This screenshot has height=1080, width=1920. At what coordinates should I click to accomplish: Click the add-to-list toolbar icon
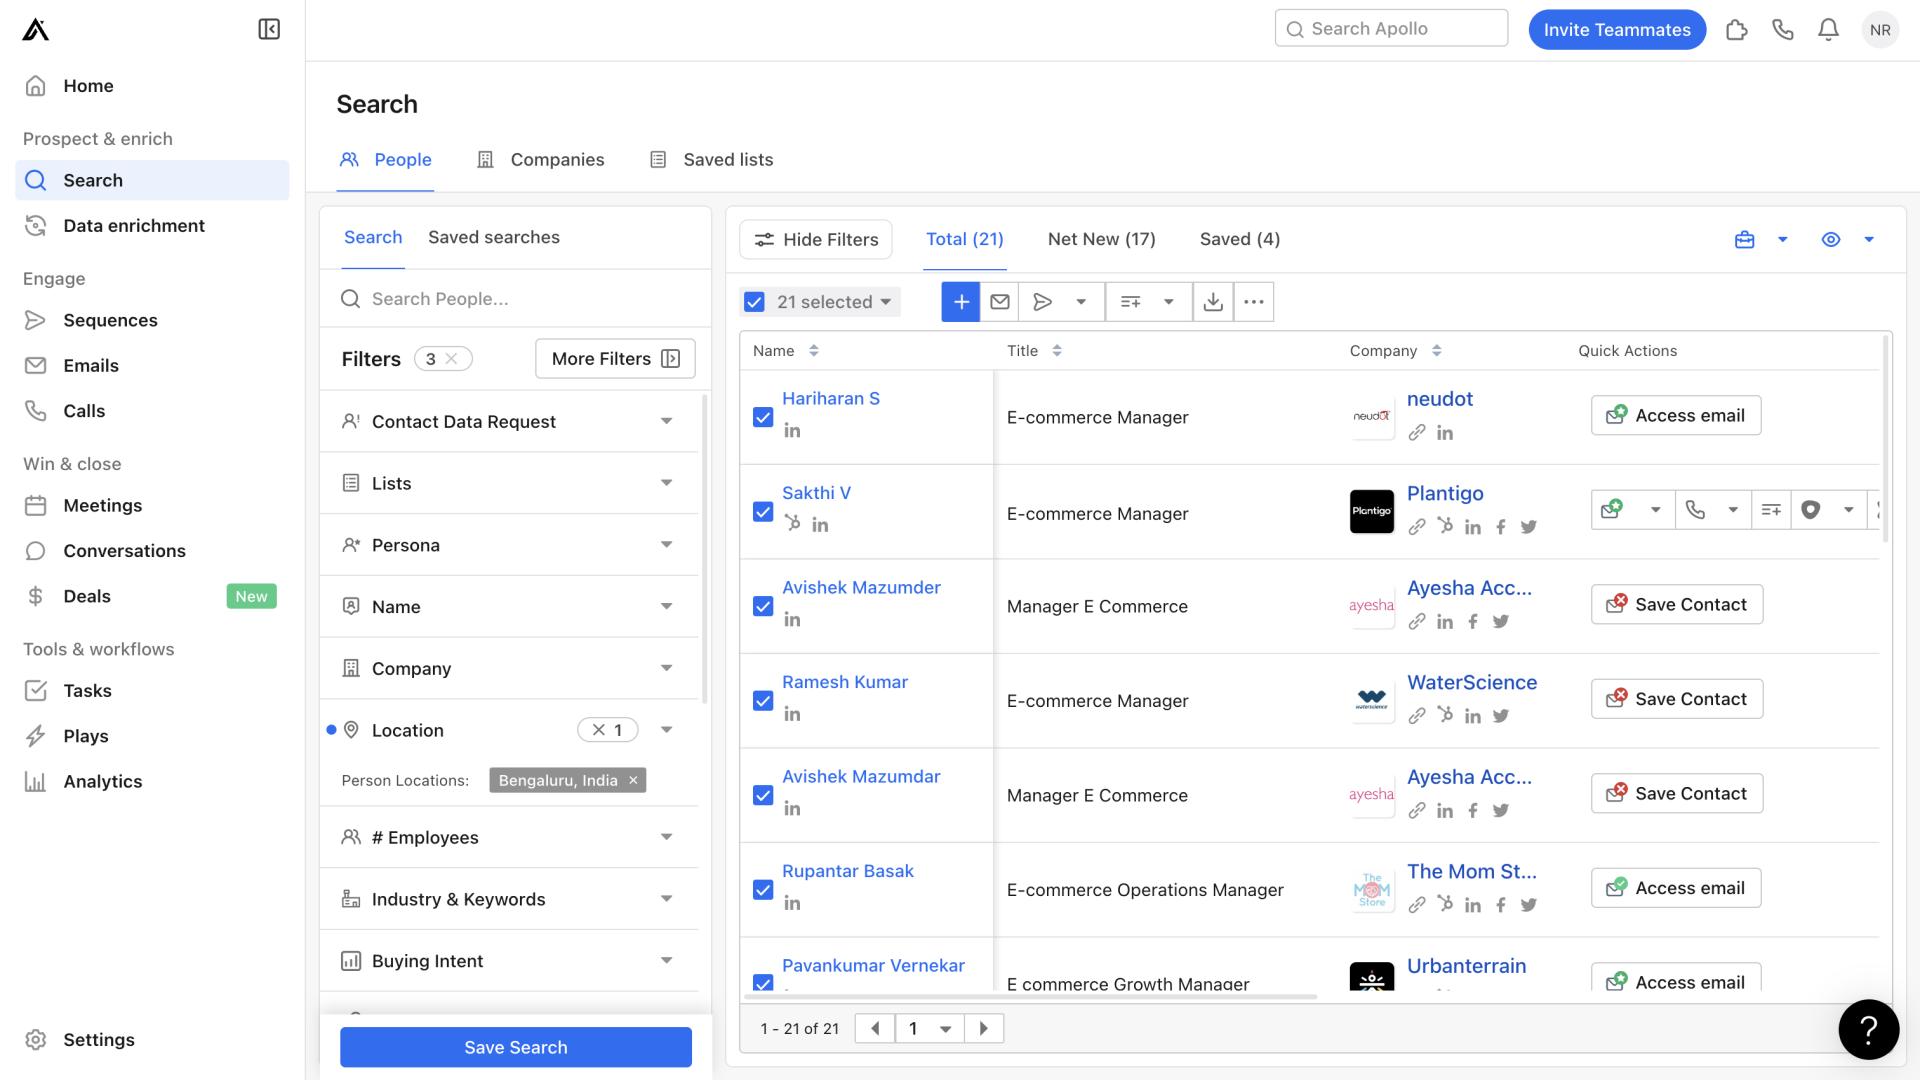[x=1130, y=302]
